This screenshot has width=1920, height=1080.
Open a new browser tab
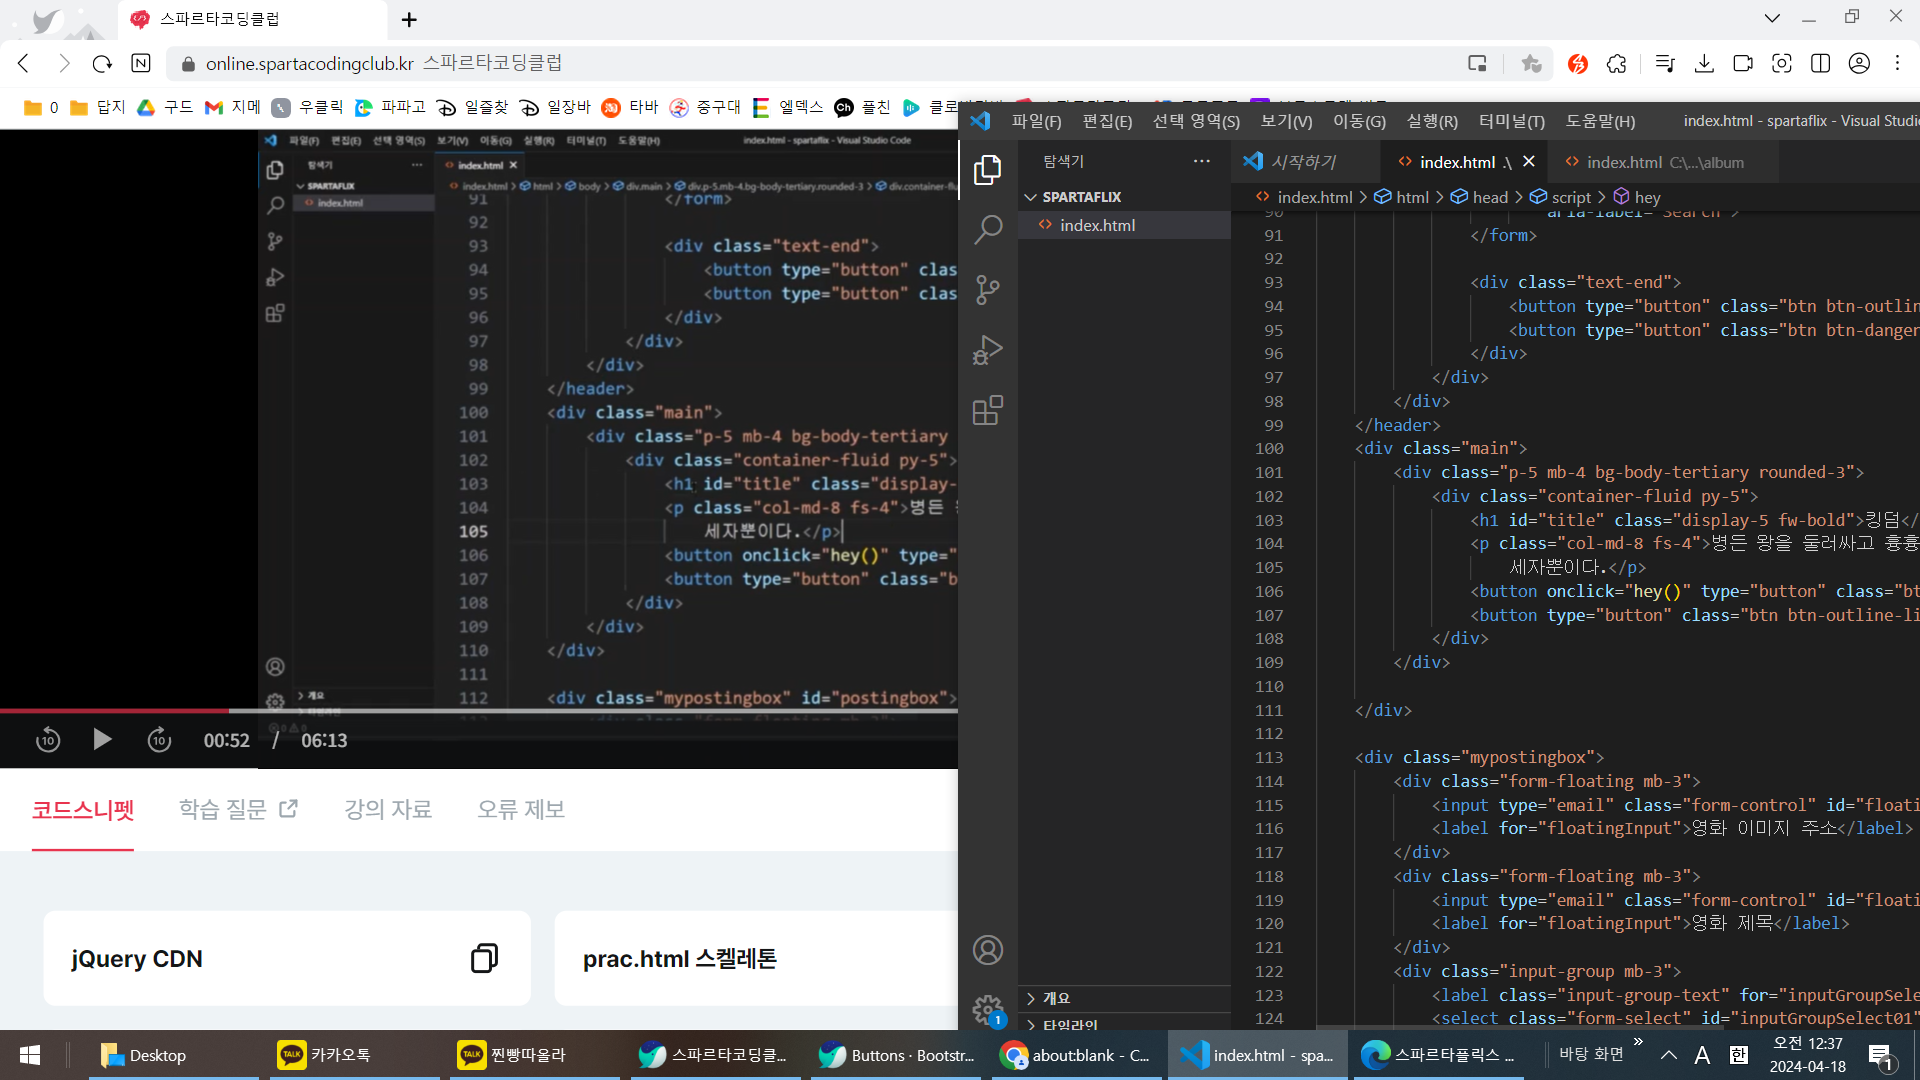point(409,19)
